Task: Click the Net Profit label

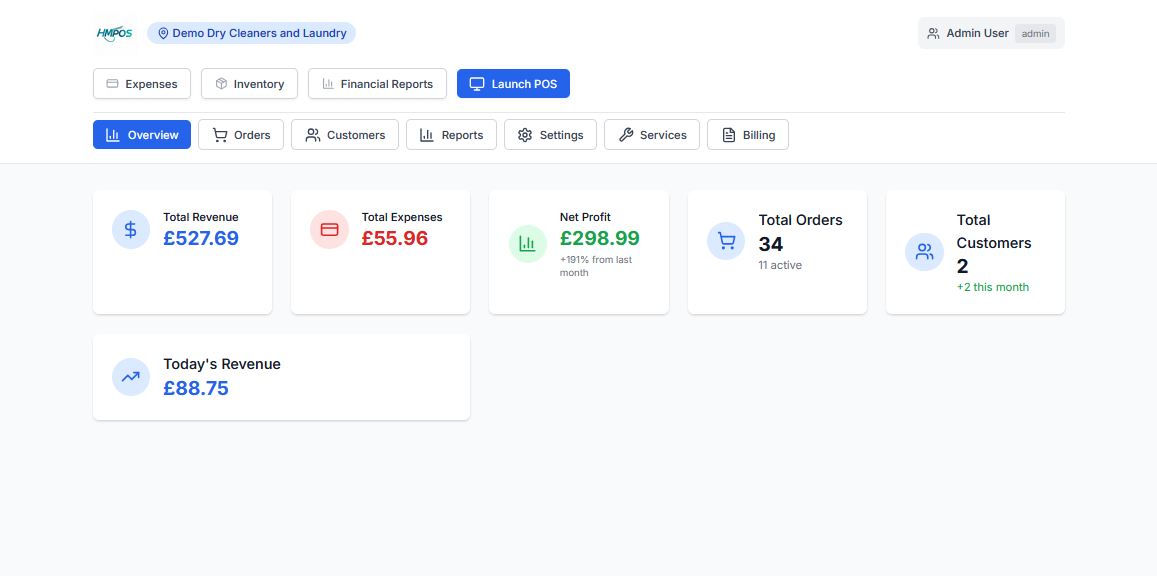Action: pyautogui.click(x=585, y=217)
